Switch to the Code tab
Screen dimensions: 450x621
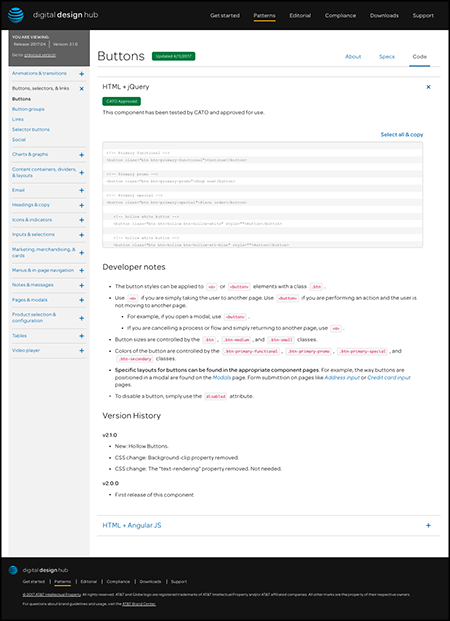pos(419,57)
